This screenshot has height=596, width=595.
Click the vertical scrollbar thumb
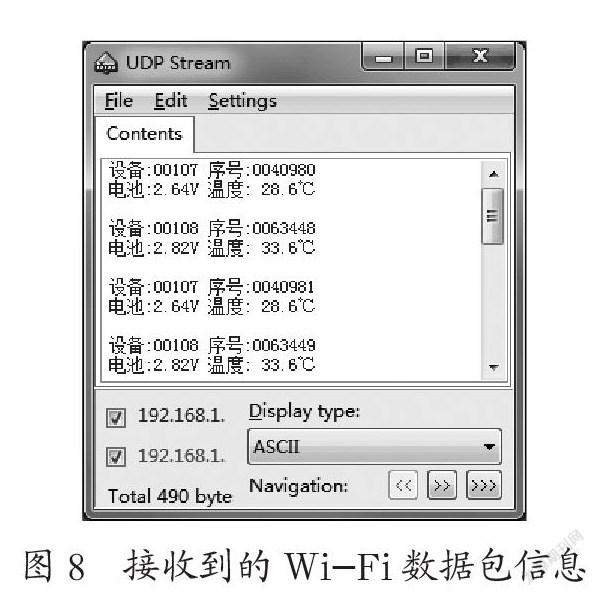pos(493,216)
